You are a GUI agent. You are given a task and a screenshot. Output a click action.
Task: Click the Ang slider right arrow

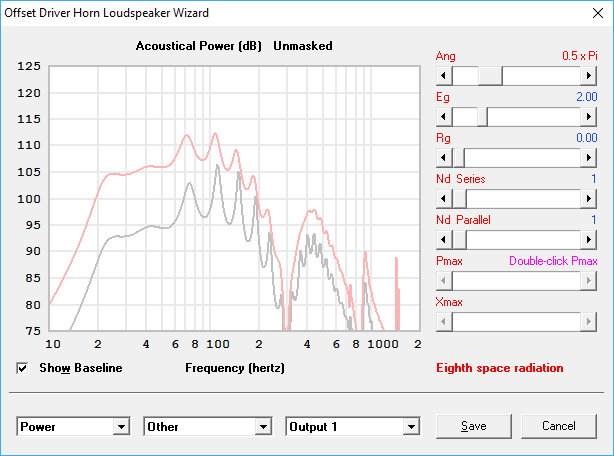pyautogui.click(x=588, y=76)
